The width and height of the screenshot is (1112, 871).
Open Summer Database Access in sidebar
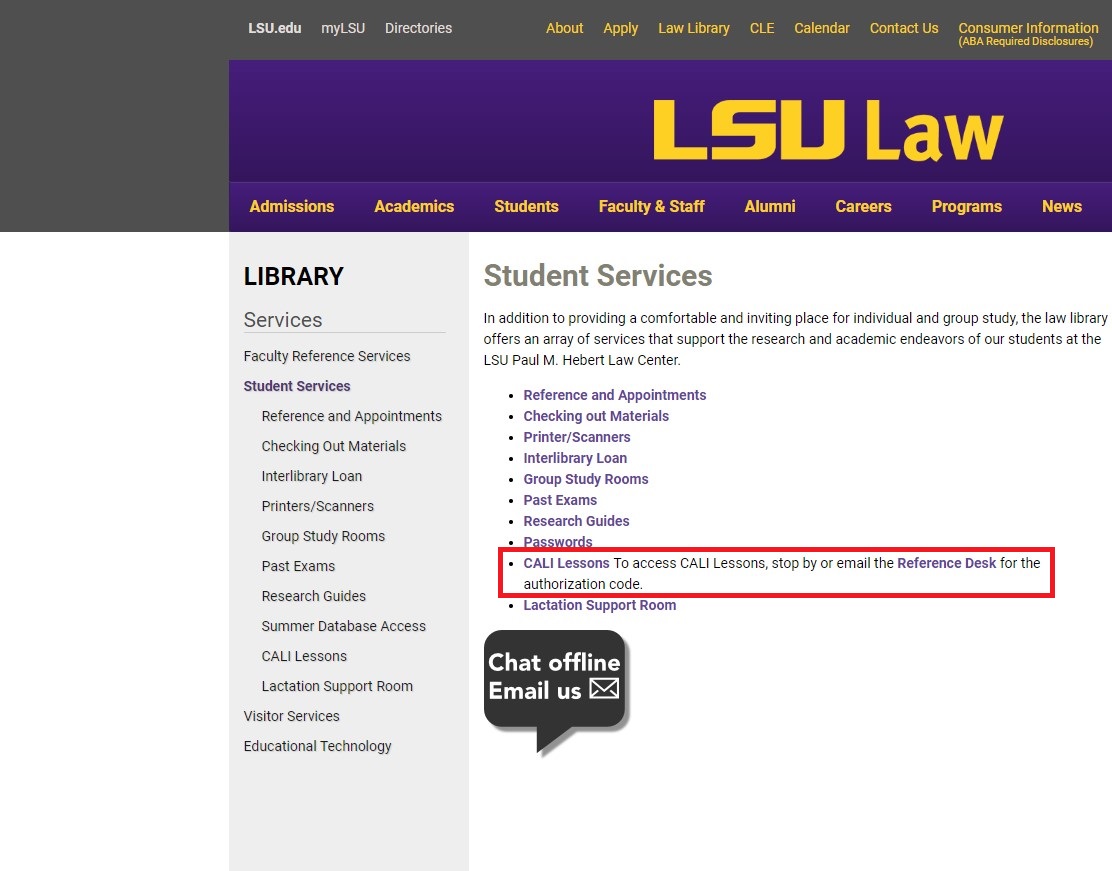tap(344, 626)
